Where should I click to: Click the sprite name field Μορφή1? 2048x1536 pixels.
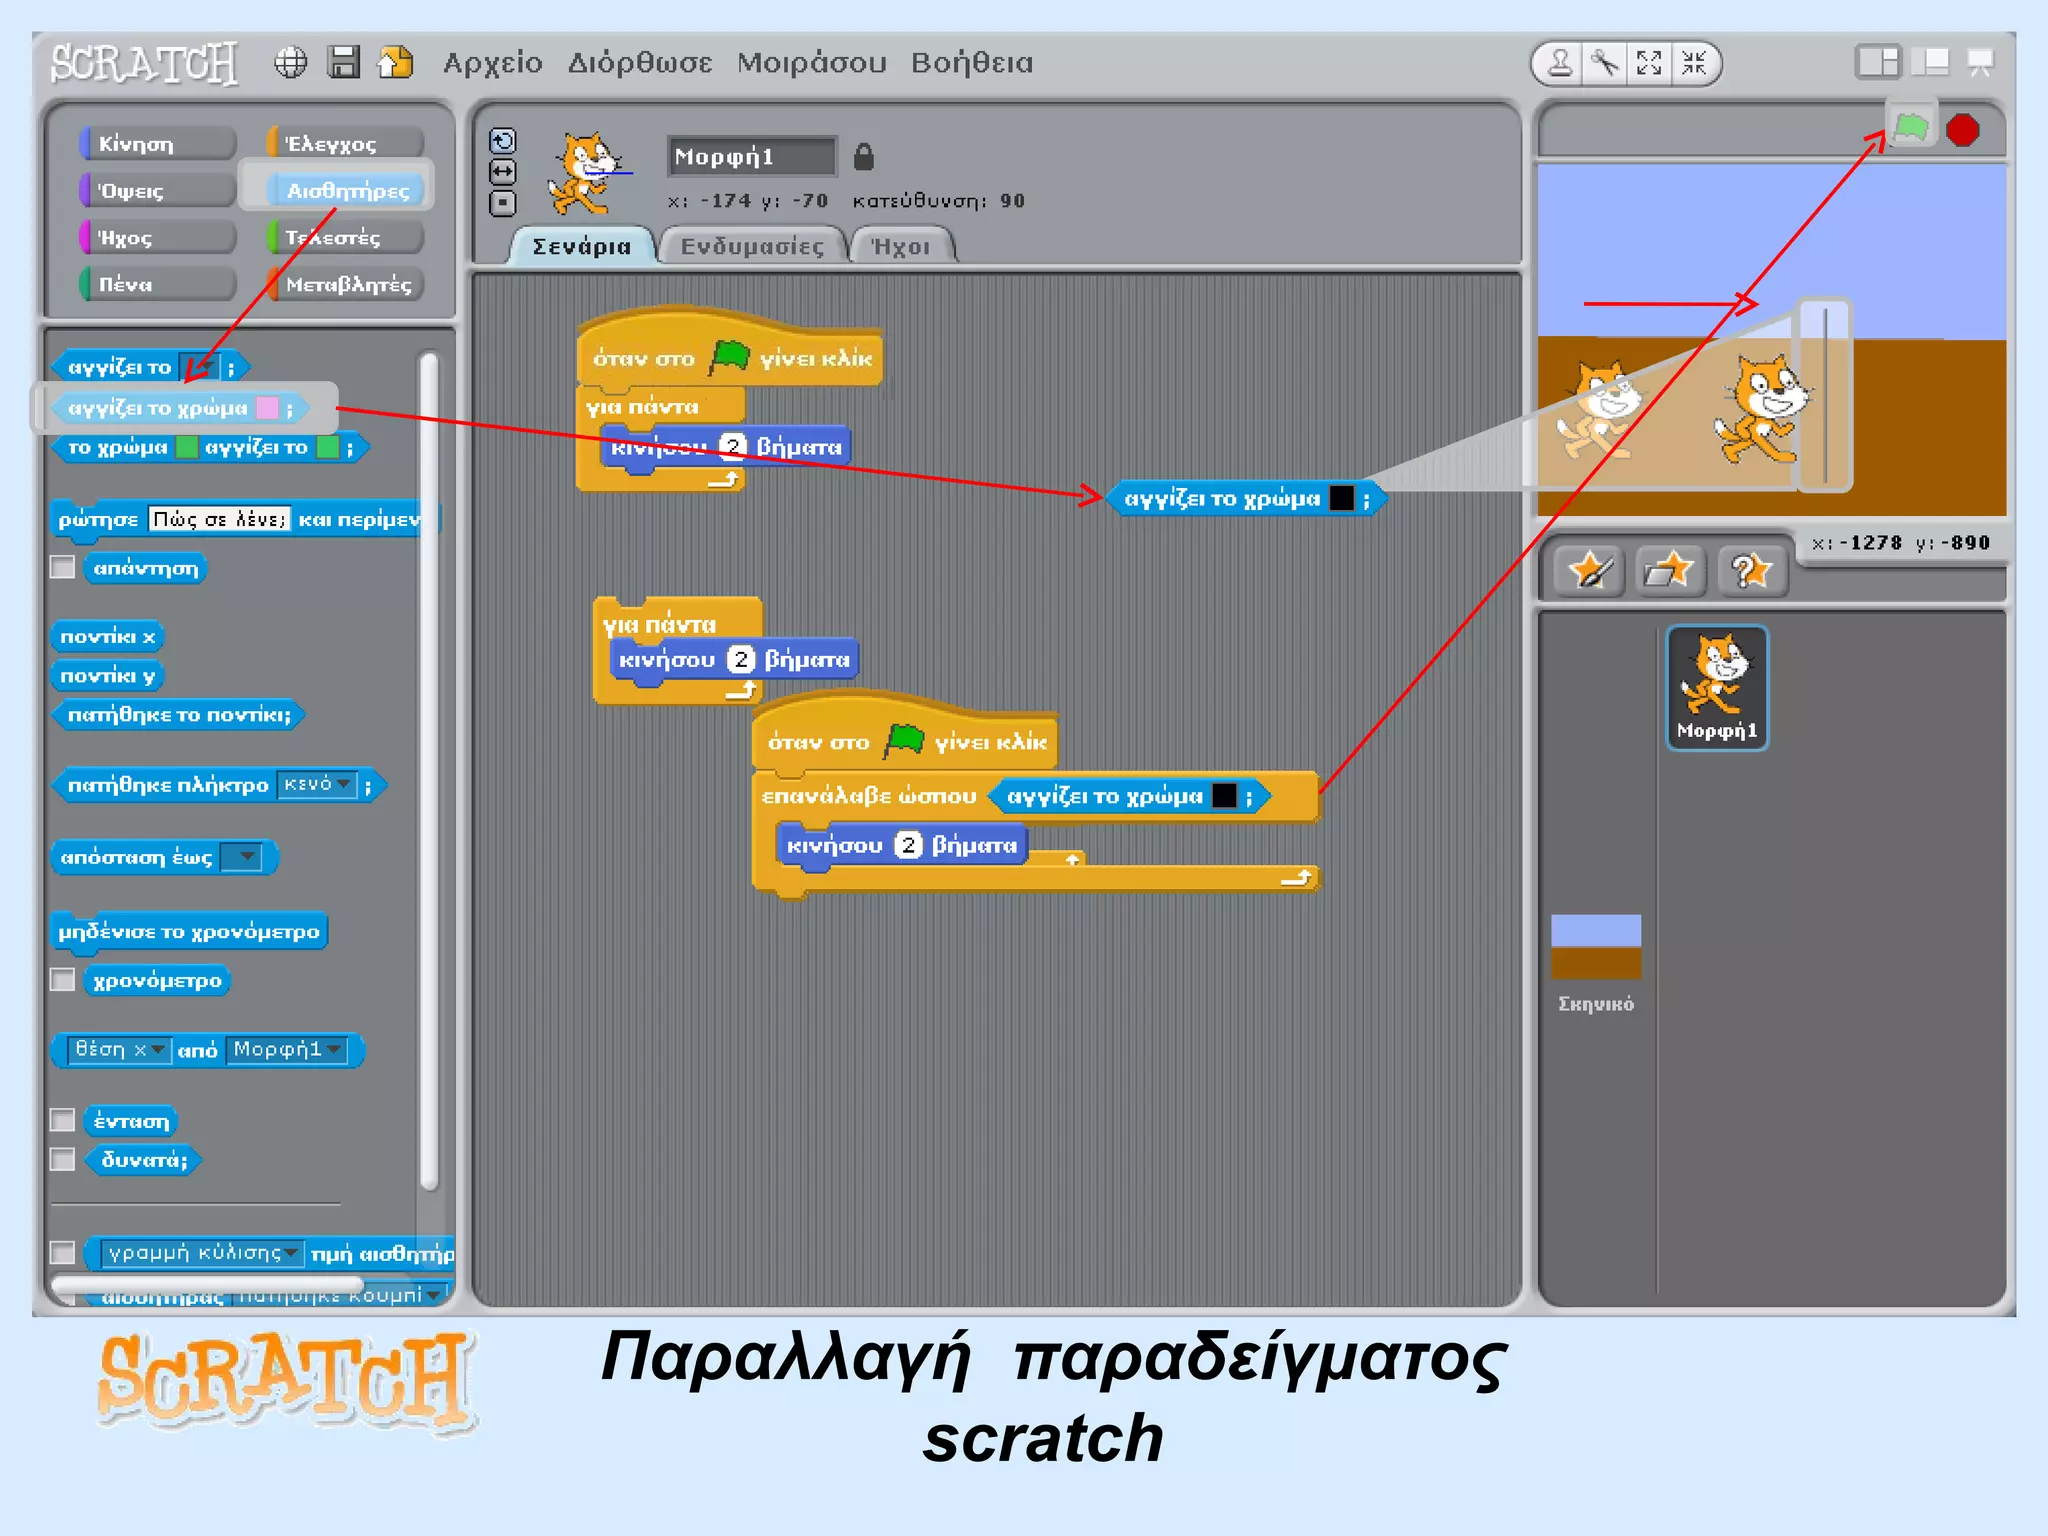[752, 157]
